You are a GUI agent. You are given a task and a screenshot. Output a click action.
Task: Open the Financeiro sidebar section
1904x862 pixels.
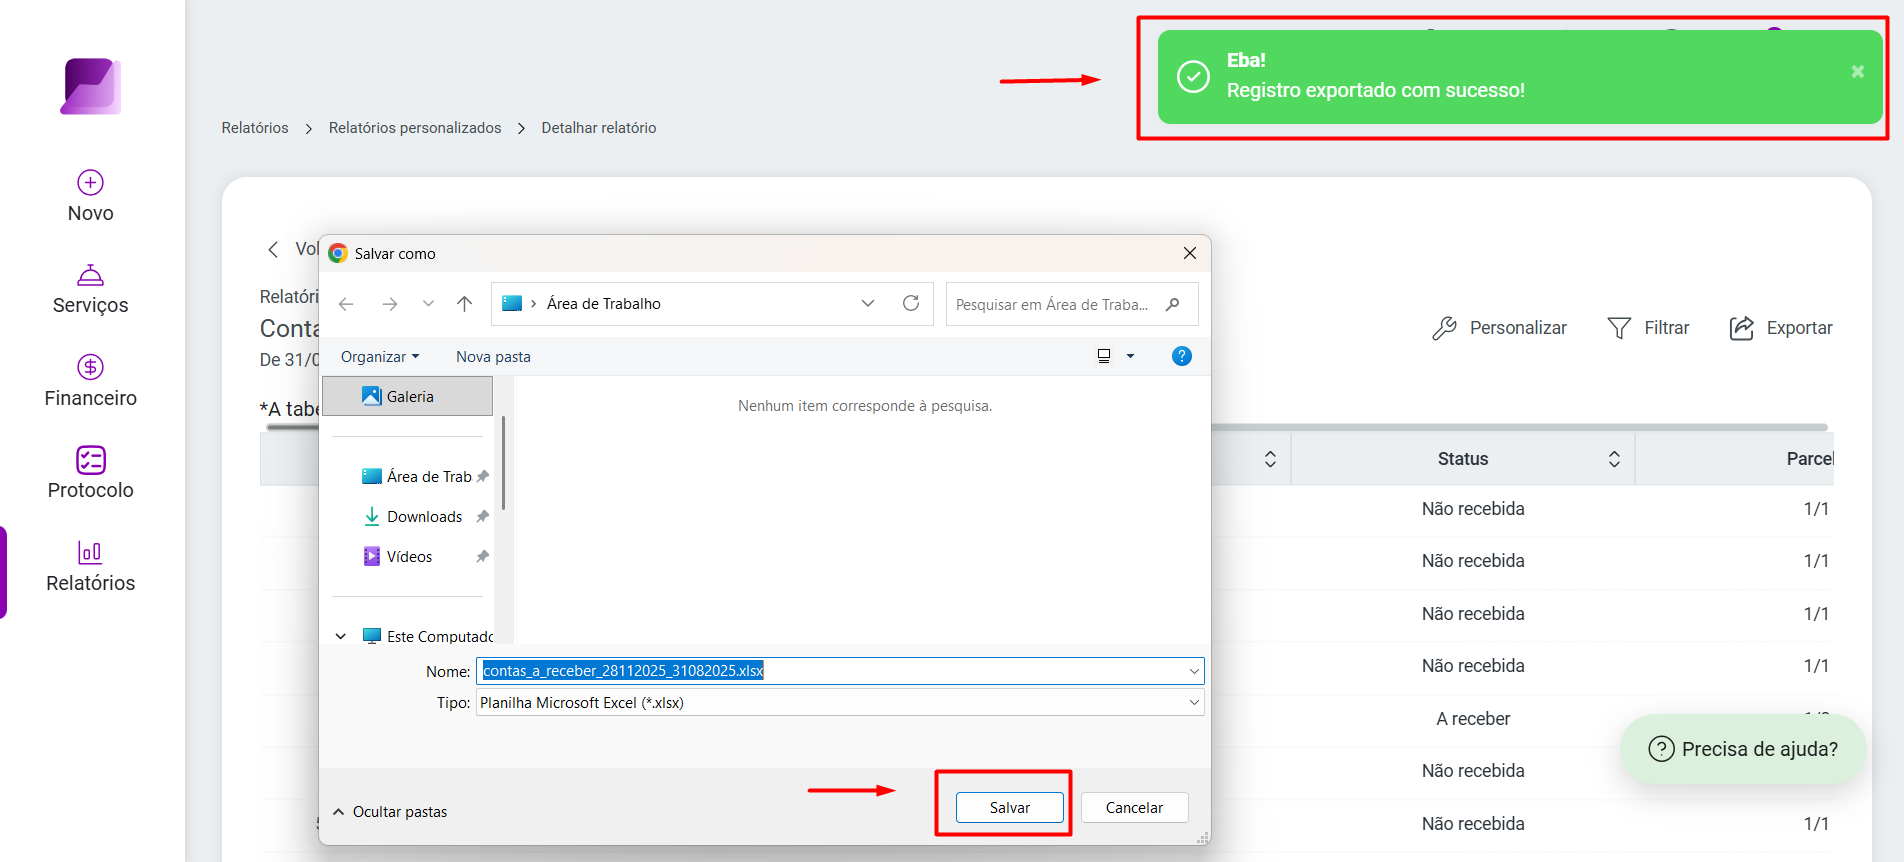[x=90, y=381]
